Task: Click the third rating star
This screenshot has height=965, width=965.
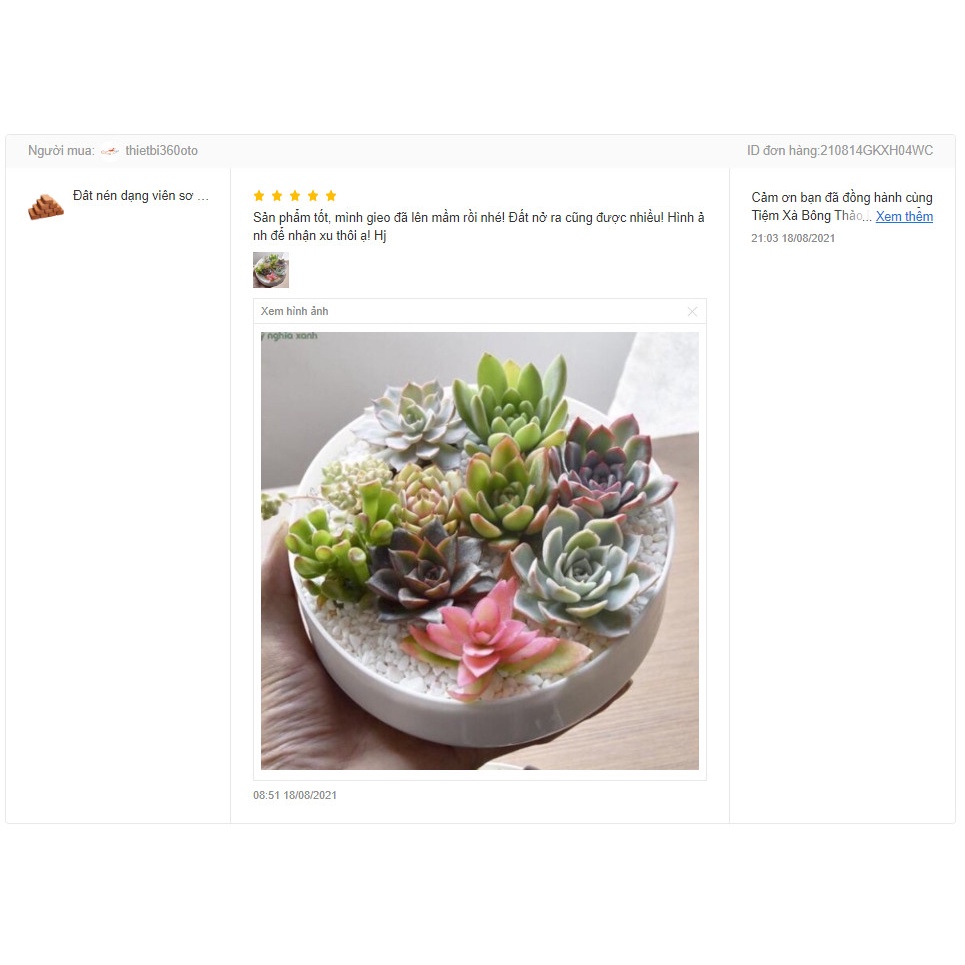Action: point(295,196)
